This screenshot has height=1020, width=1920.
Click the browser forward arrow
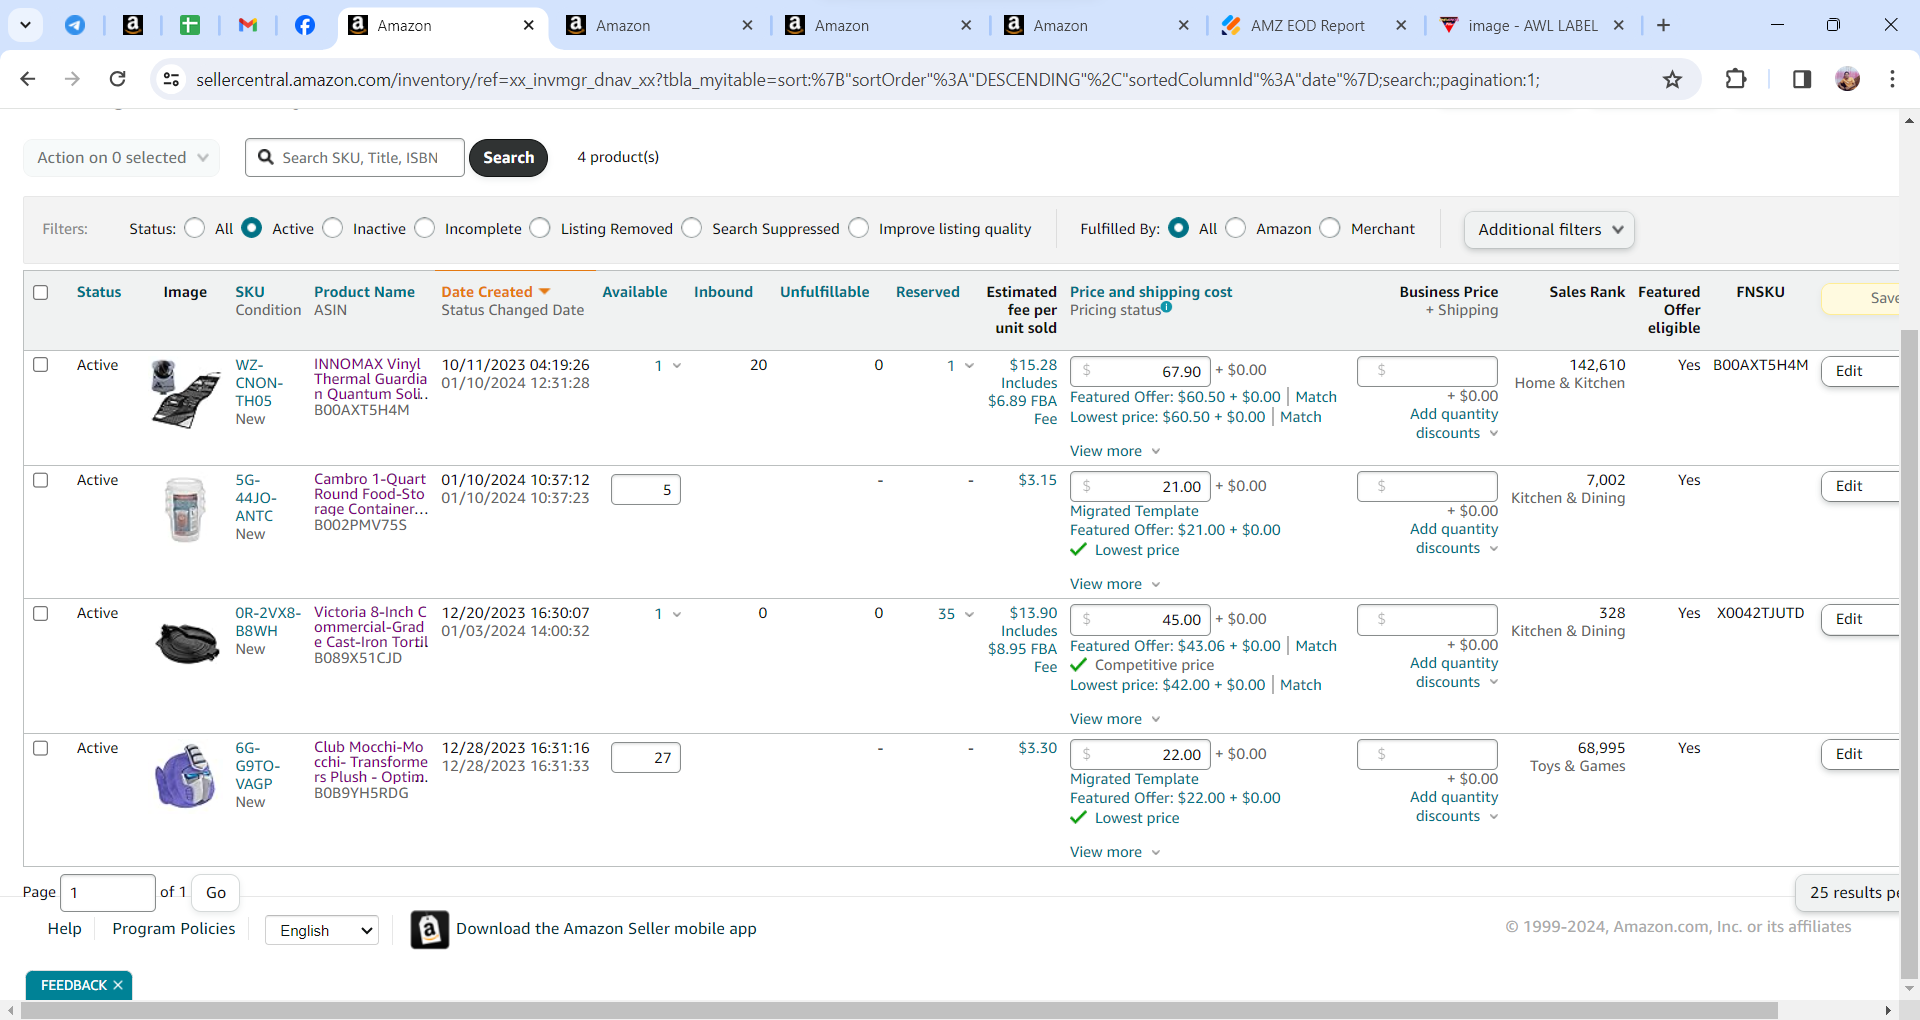click(x=72, y=79)
